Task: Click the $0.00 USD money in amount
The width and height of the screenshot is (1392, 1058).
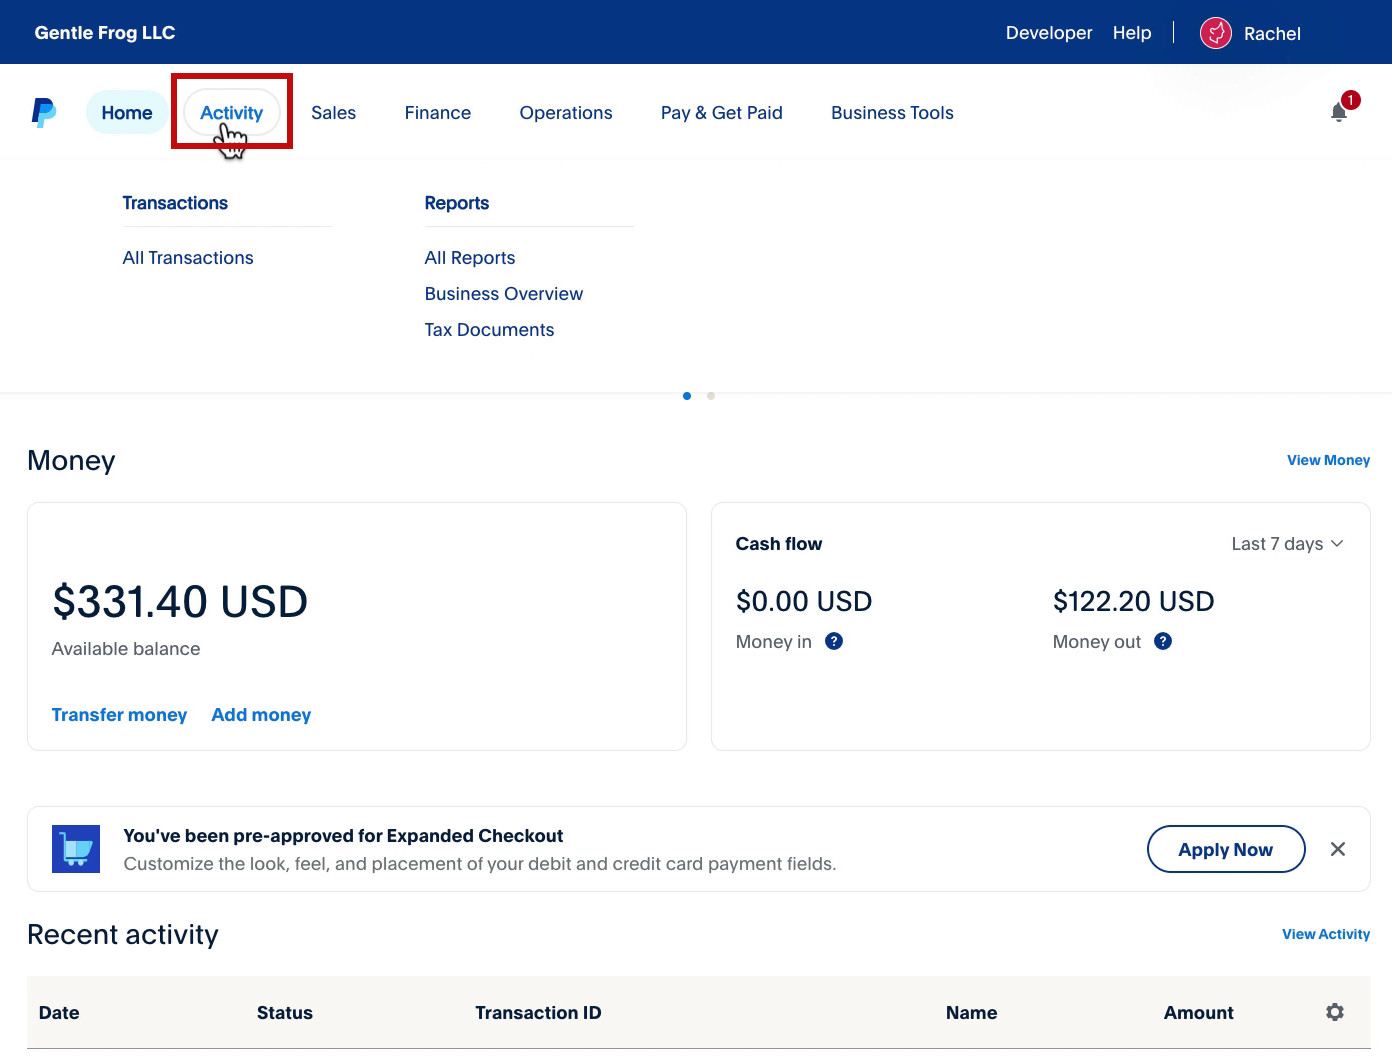Action: pos(804,601)
